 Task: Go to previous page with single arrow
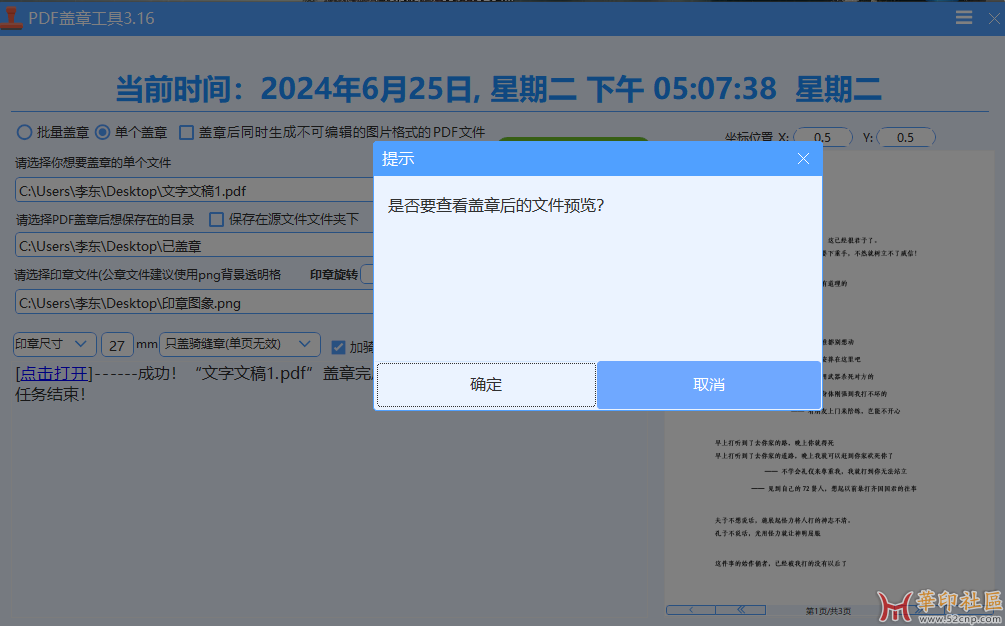(691, 609)
